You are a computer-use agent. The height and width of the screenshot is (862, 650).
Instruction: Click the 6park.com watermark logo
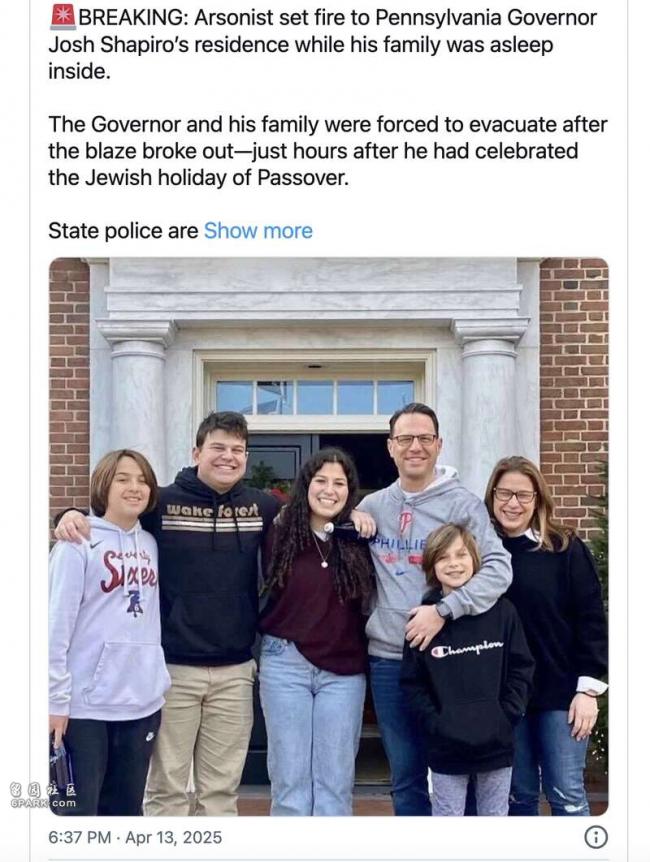click(42, 795)
